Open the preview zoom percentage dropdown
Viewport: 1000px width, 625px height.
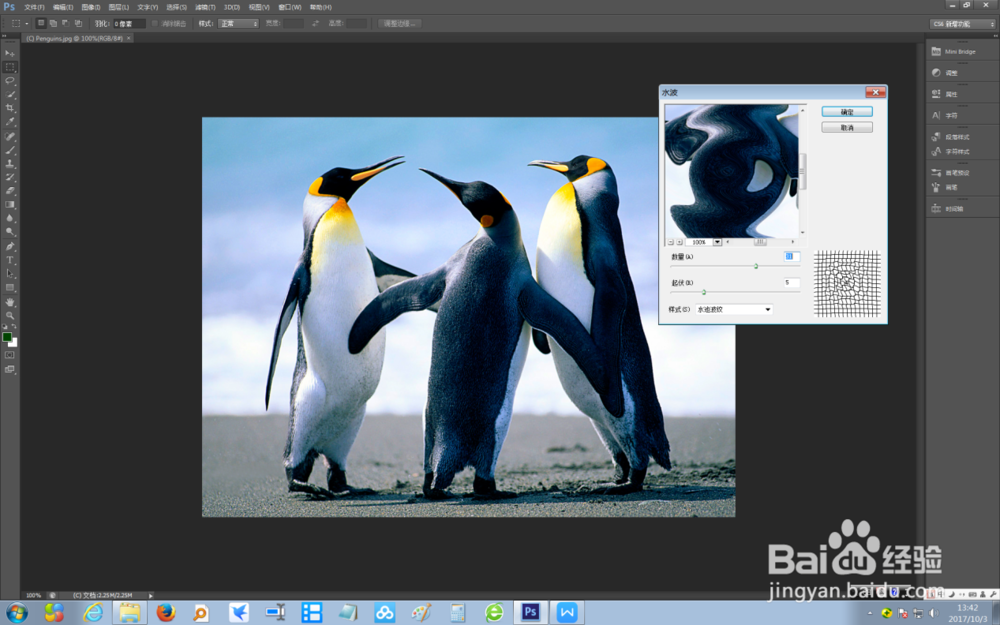tap(717, 242)
